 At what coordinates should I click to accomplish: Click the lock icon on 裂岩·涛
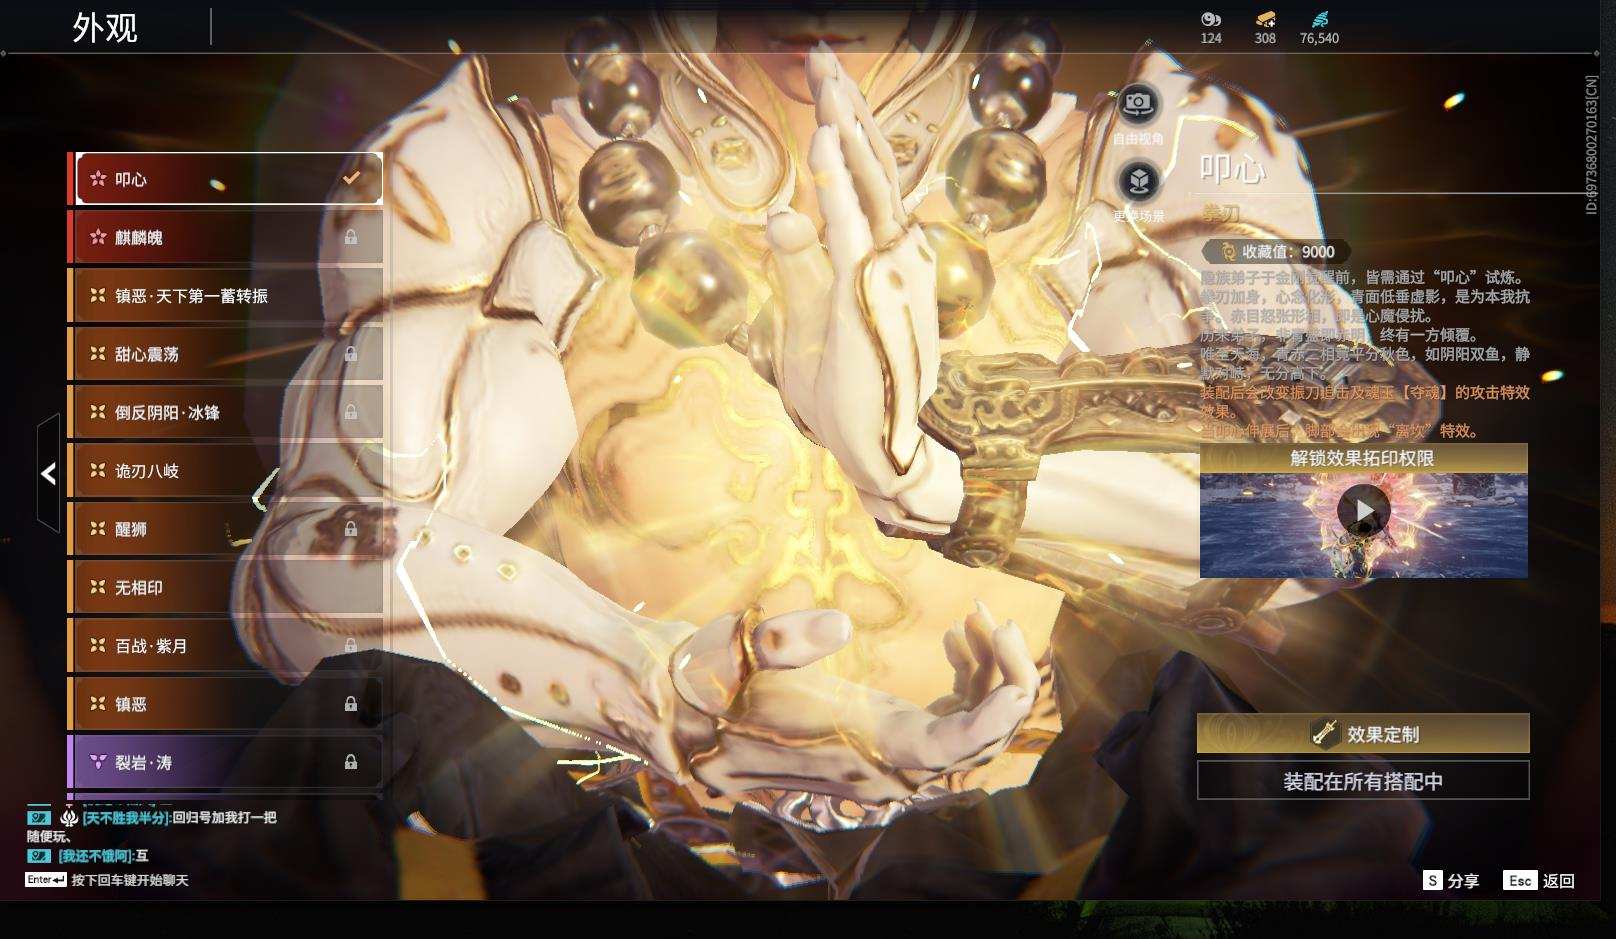(x=351, y=762)
